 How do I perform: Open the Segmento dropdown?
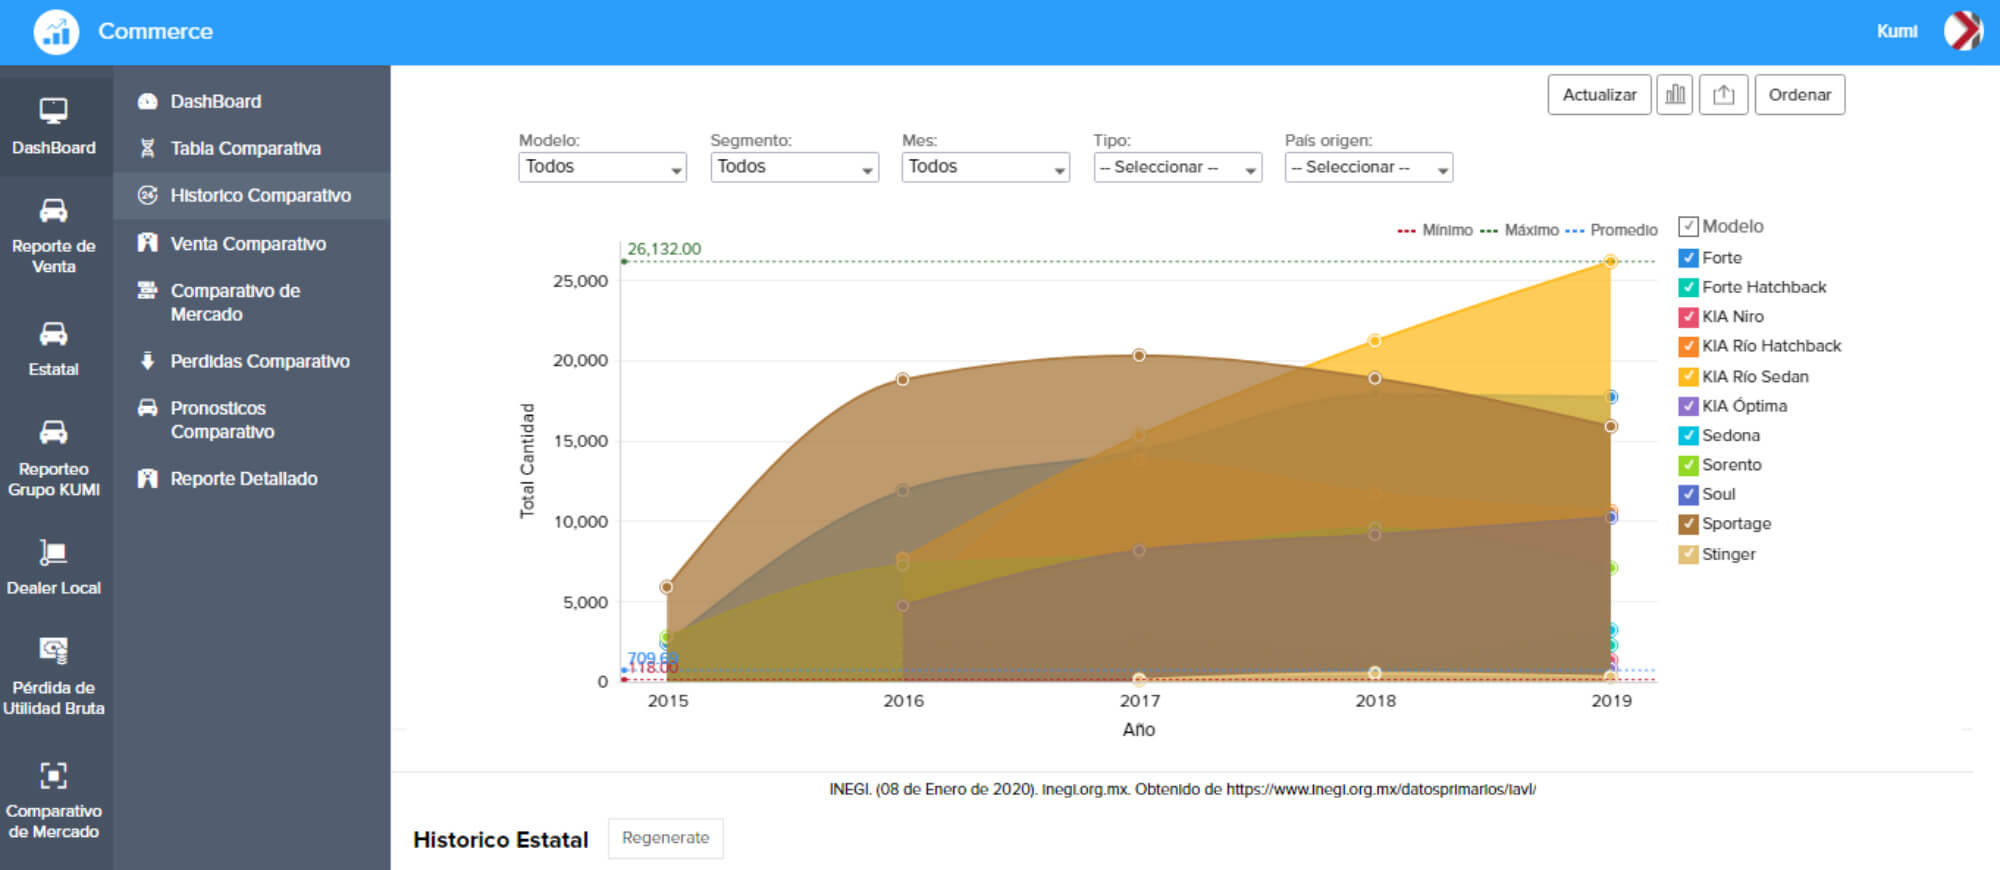click(x=794, y=167)
